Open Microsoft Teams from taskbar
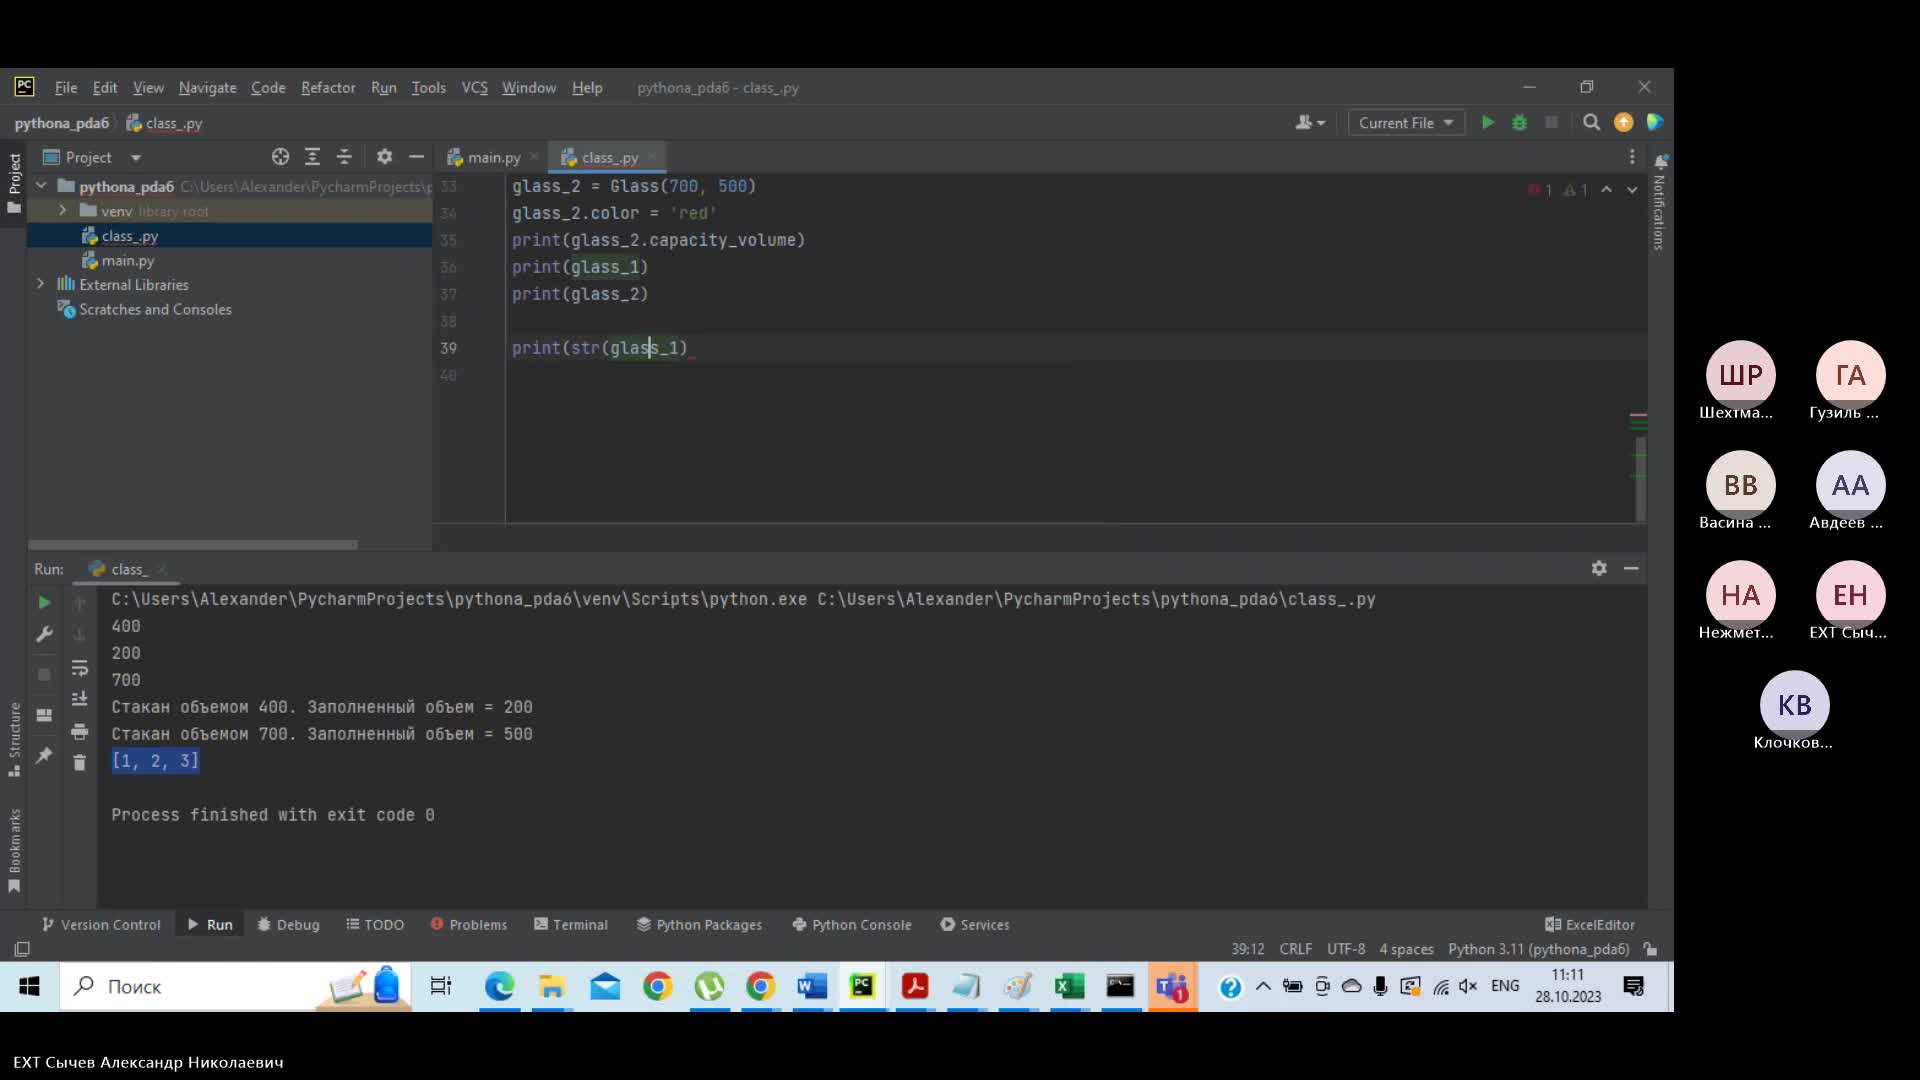 click(1172, 987)
